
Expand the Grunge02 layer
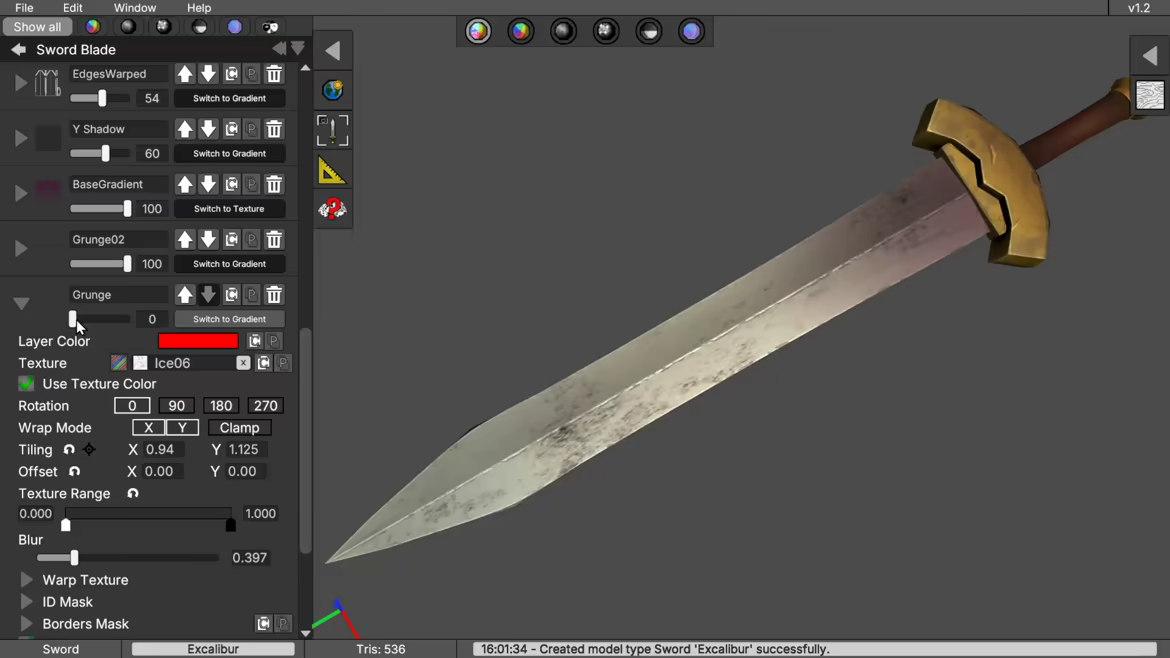(21, 248)
